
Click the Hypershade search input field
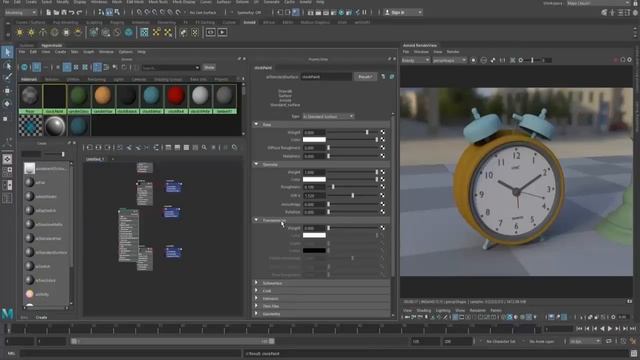tap(171, 67)
